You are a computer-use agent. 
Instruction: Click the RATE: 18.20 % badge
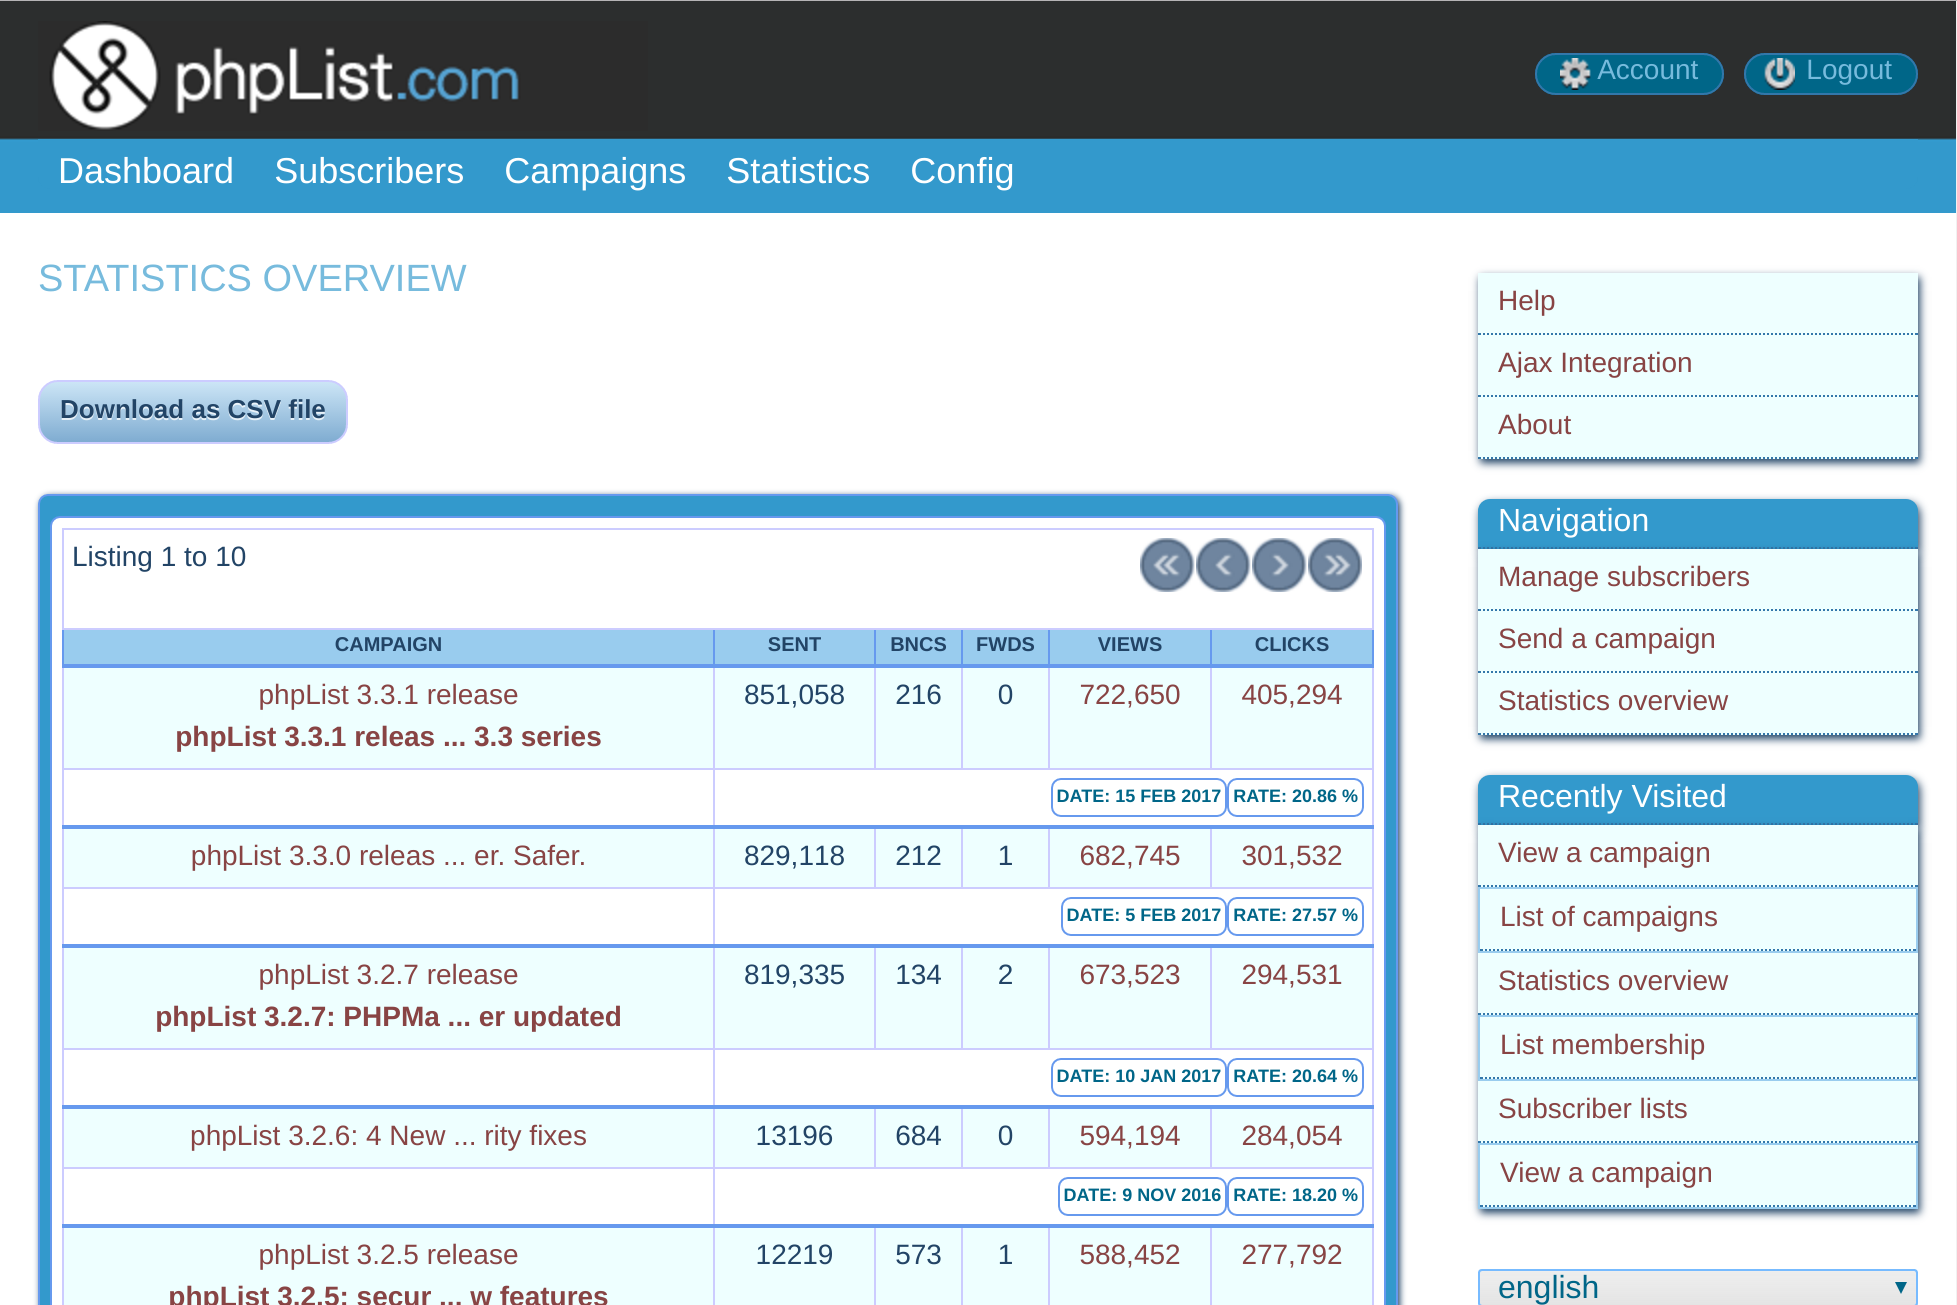[1295, 1196]
